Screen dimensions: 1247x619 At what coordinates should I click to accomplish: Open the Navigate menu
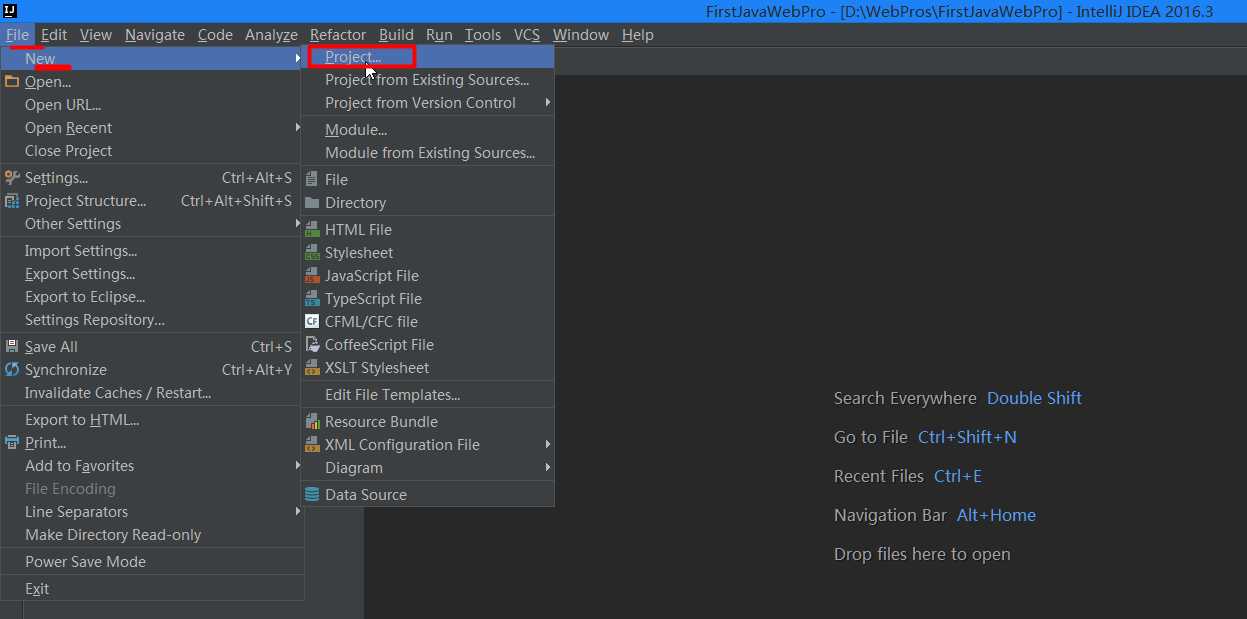click(x=155, y=34)
